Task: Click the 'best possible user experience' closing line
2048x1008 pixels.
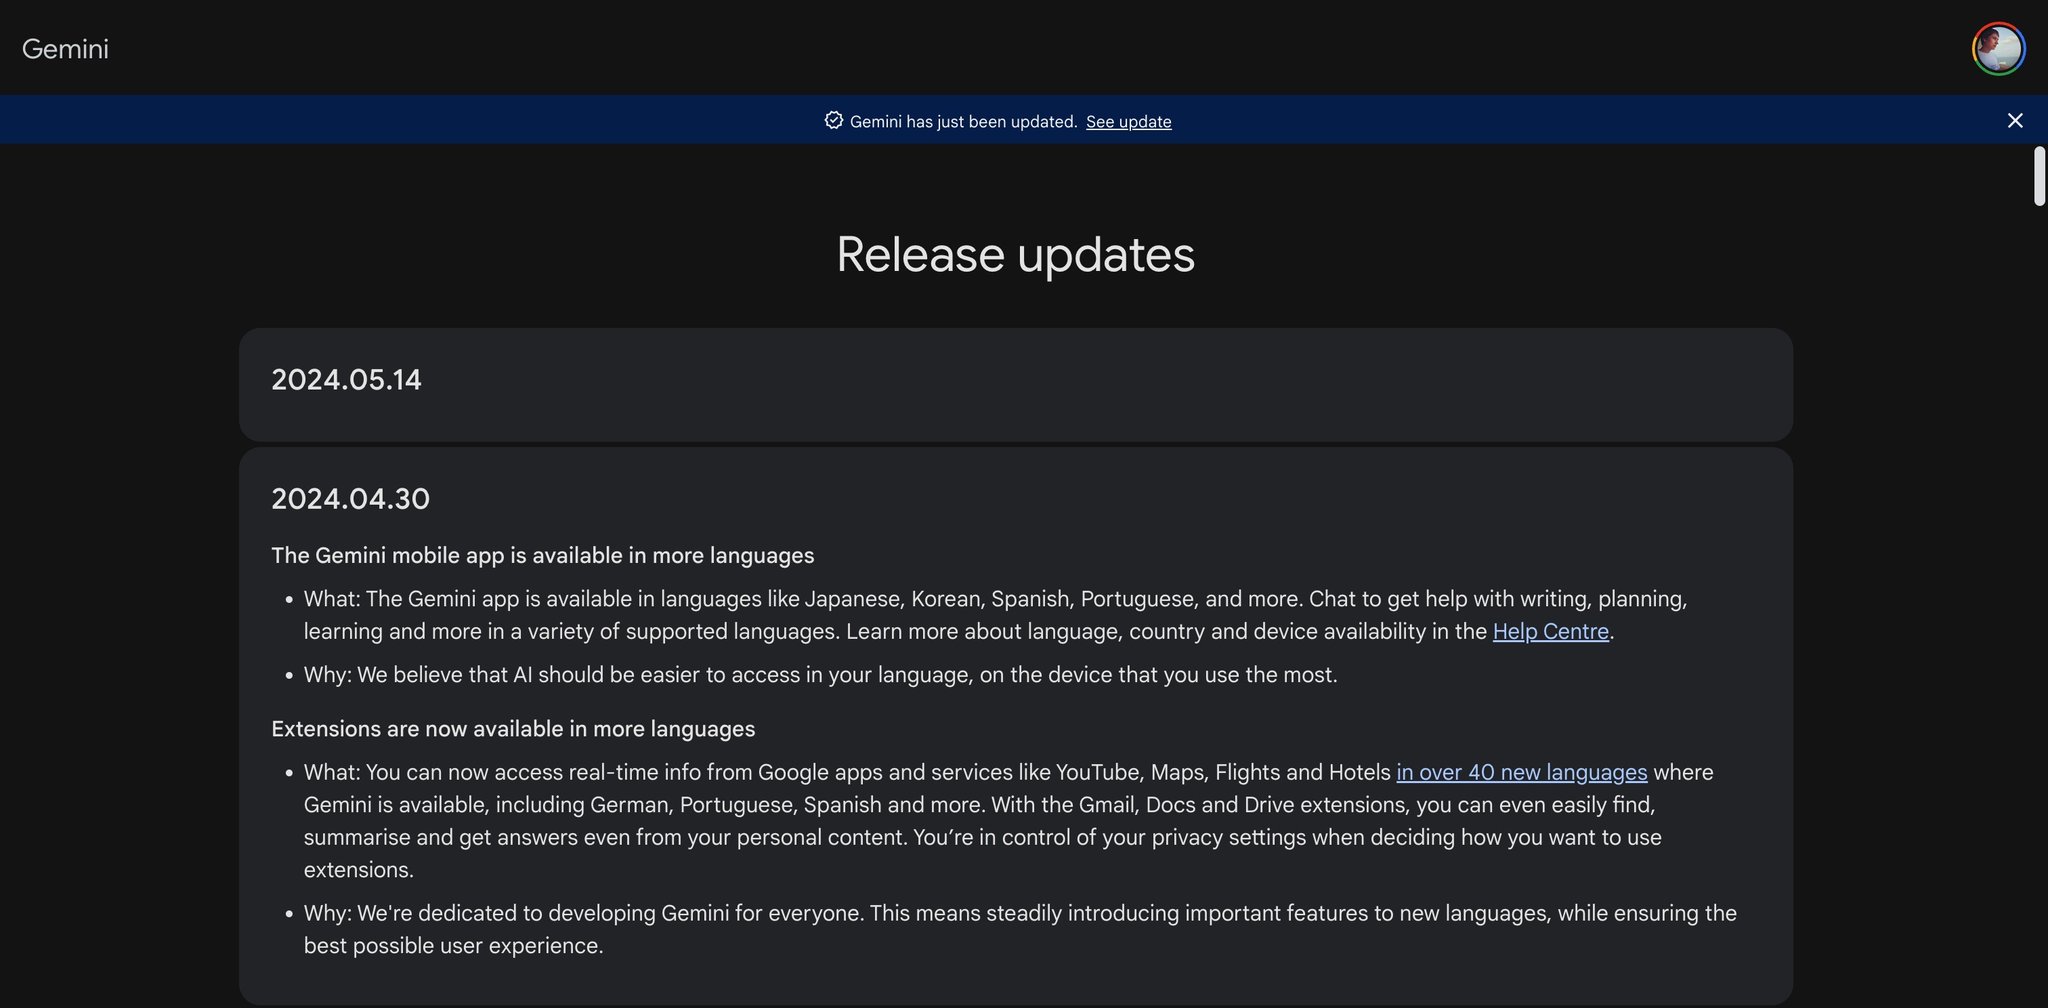Action: click(453, 946)
